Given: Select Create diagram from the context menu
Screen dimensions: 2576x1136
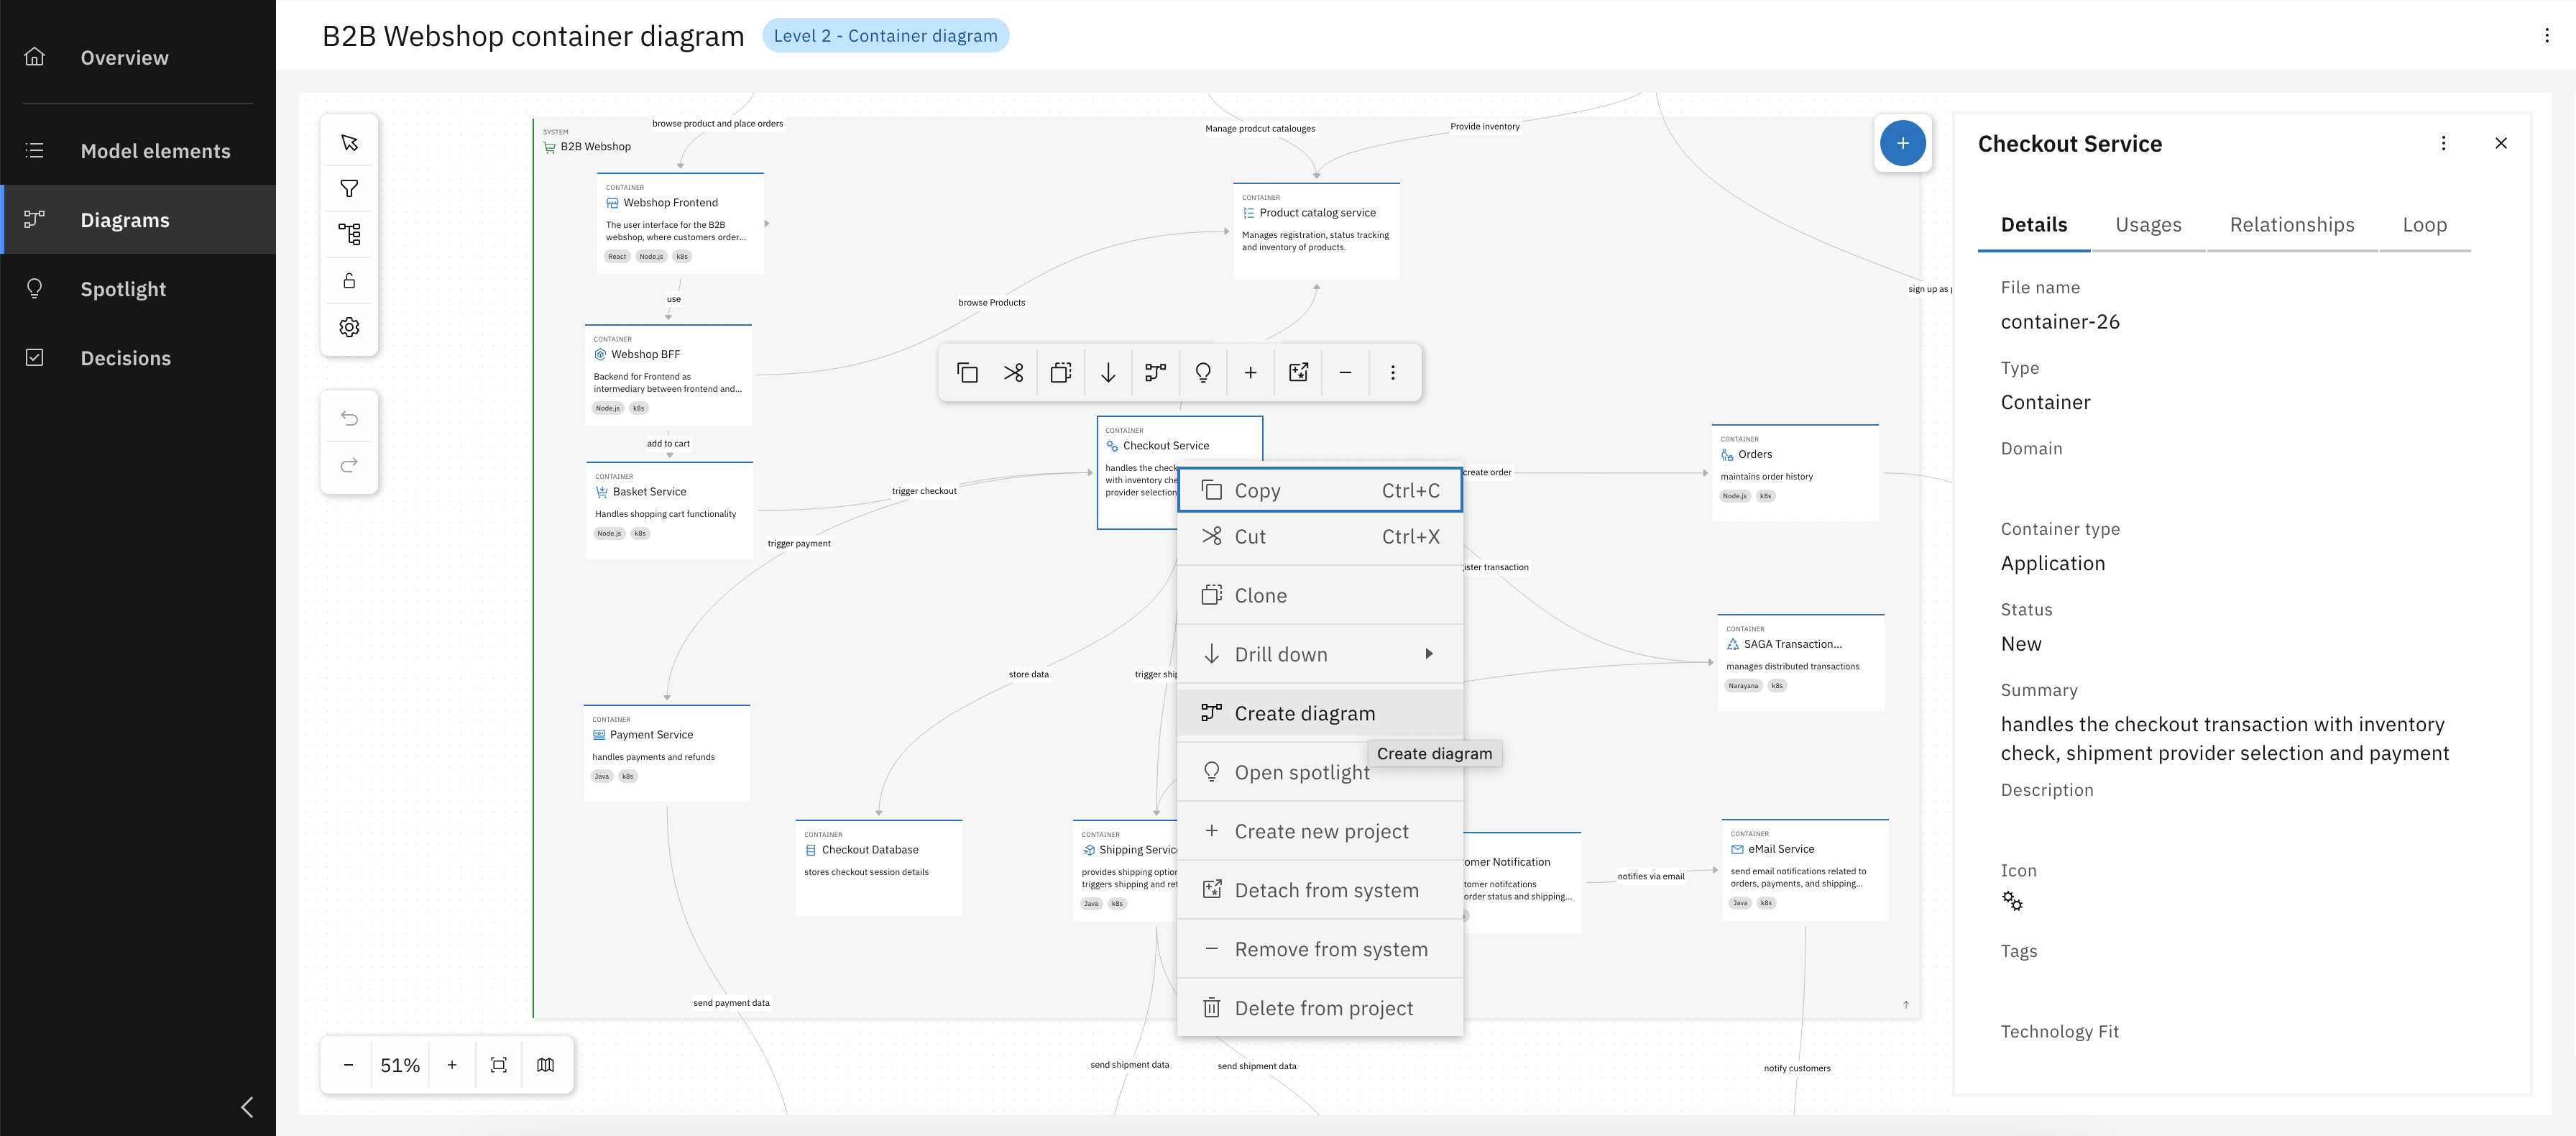Looking at the screenshot, I should point(1305,712).
